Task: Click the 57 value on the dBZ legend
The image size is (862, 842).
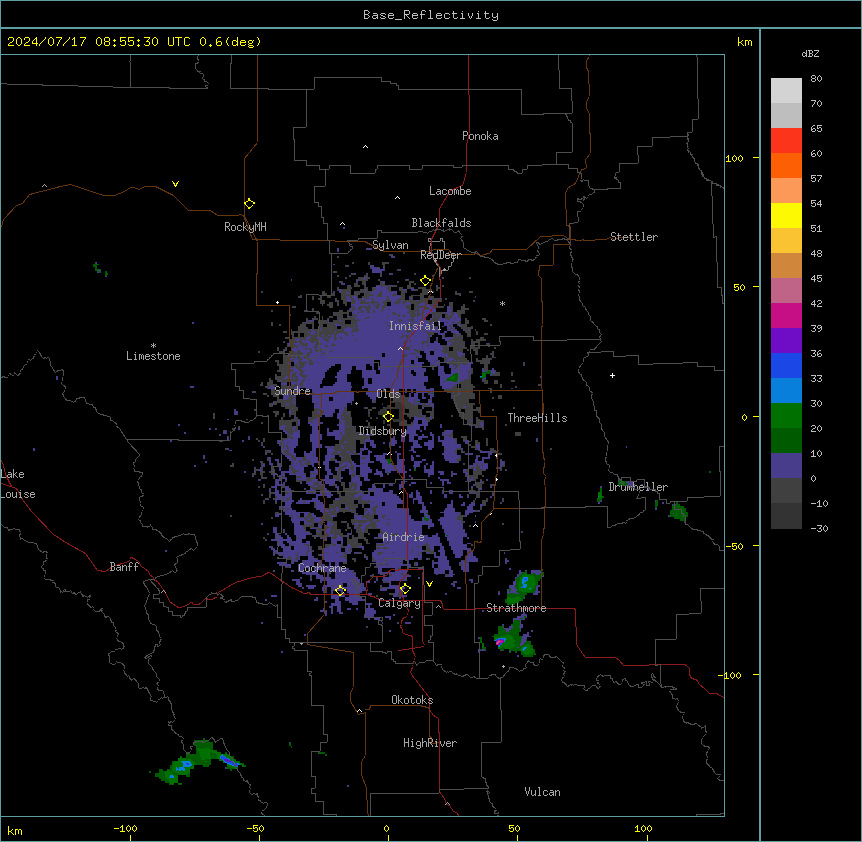Action: [x=816, y=179]
